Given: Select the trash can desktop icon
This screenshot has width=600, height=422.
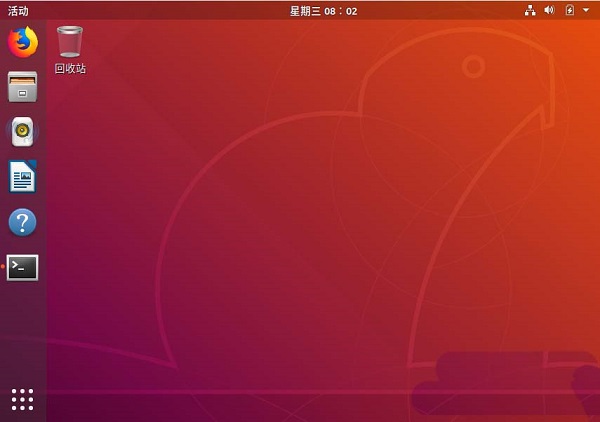Looking at the screenshot, I should 70,42.
